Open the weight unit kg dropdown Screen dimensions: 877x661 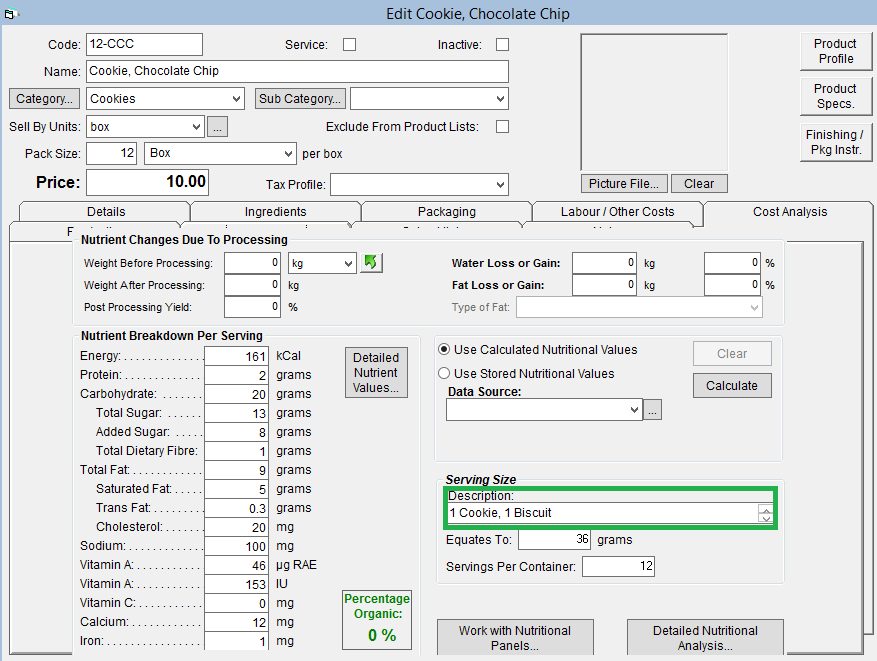[x=348, y=263]
